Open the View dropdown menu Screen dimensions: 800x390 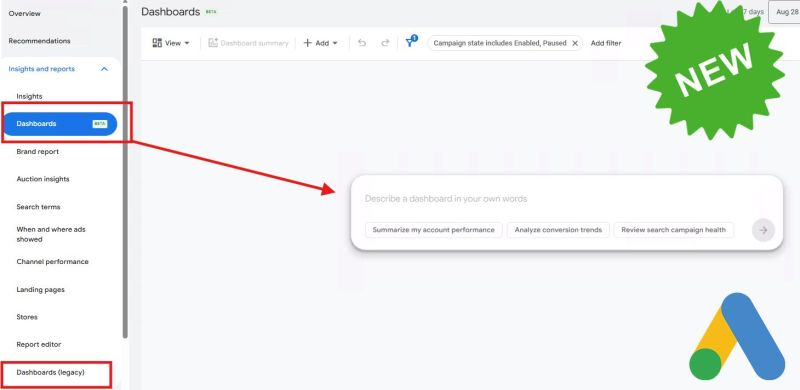click(x=171, y=43)
